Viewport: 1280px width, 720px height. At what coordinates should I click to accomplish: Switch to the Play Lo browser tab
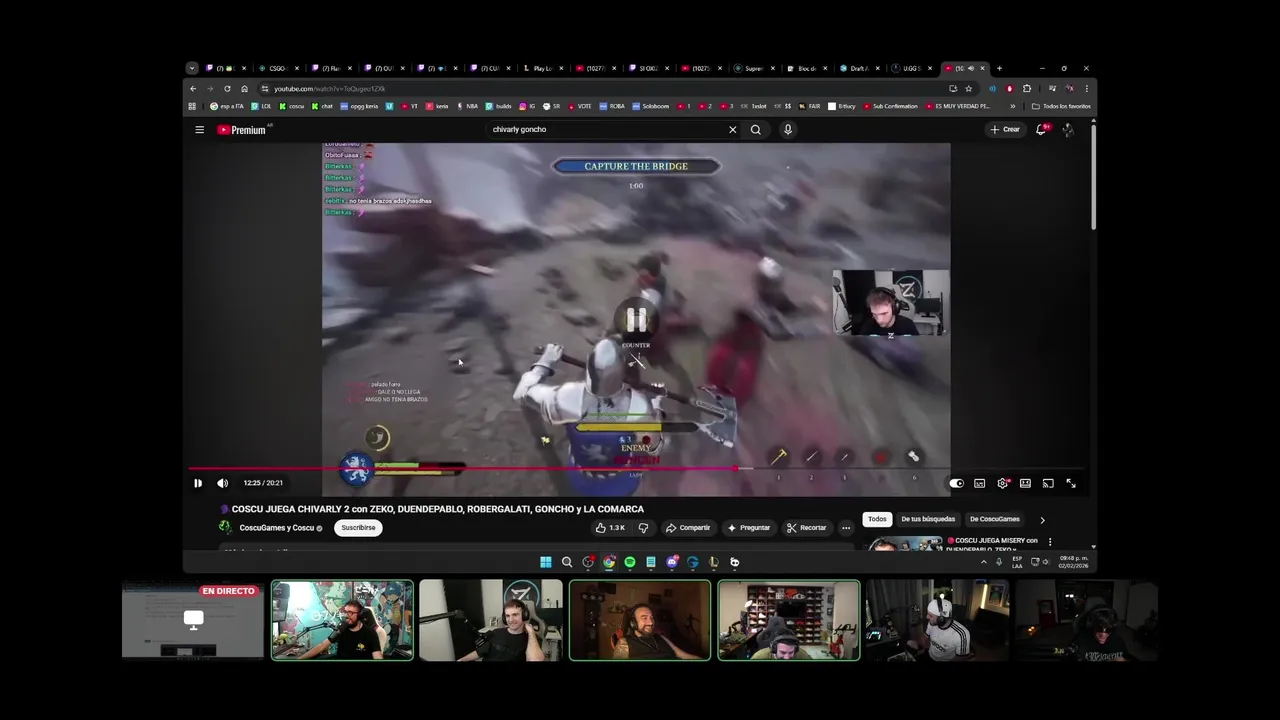[544, 68]
